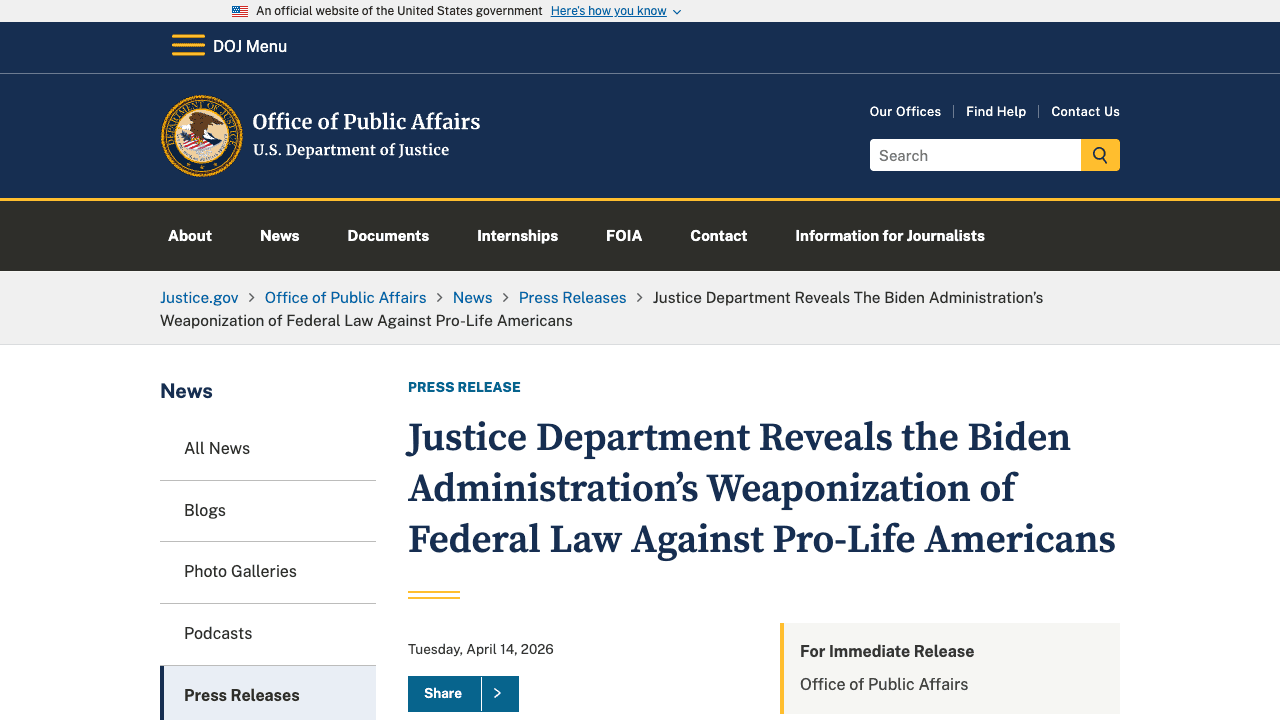Image resolution: width=1280 pixels, height=720 pixels.
Task: Click the U.S. flag icon in banner
Action: coord(240,11)
